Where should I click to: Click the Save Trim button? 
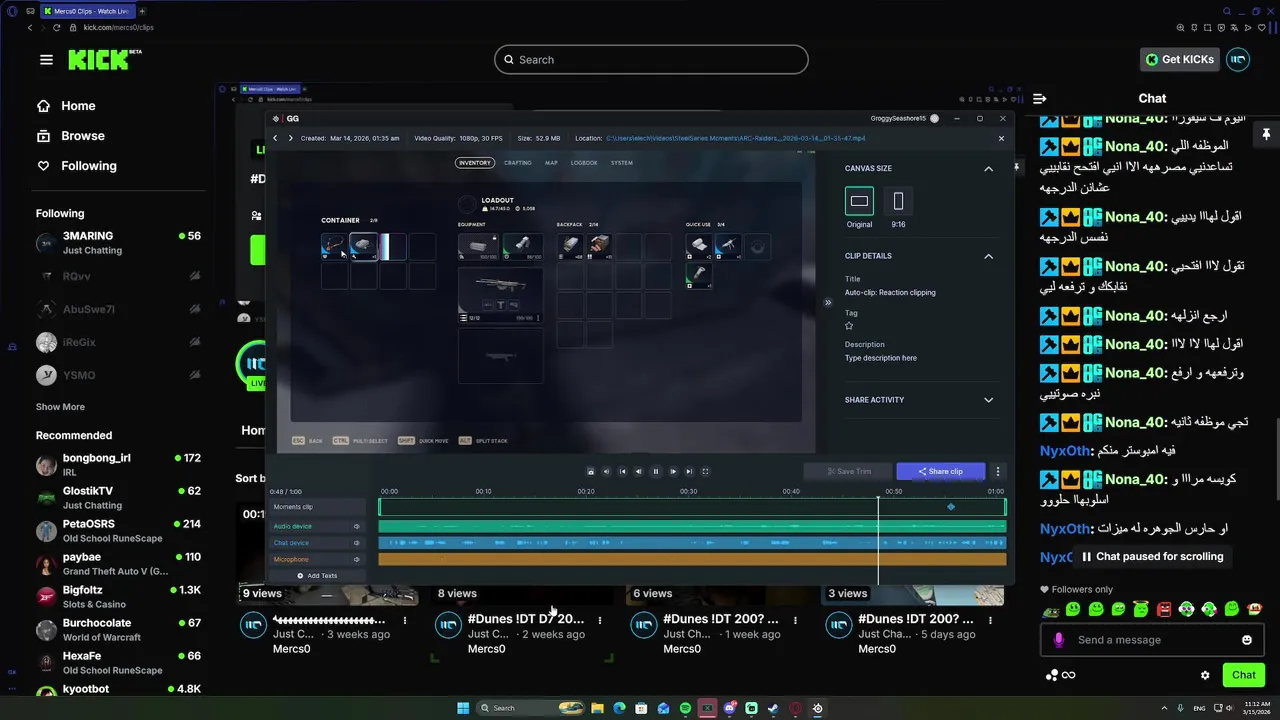point(848,471)
